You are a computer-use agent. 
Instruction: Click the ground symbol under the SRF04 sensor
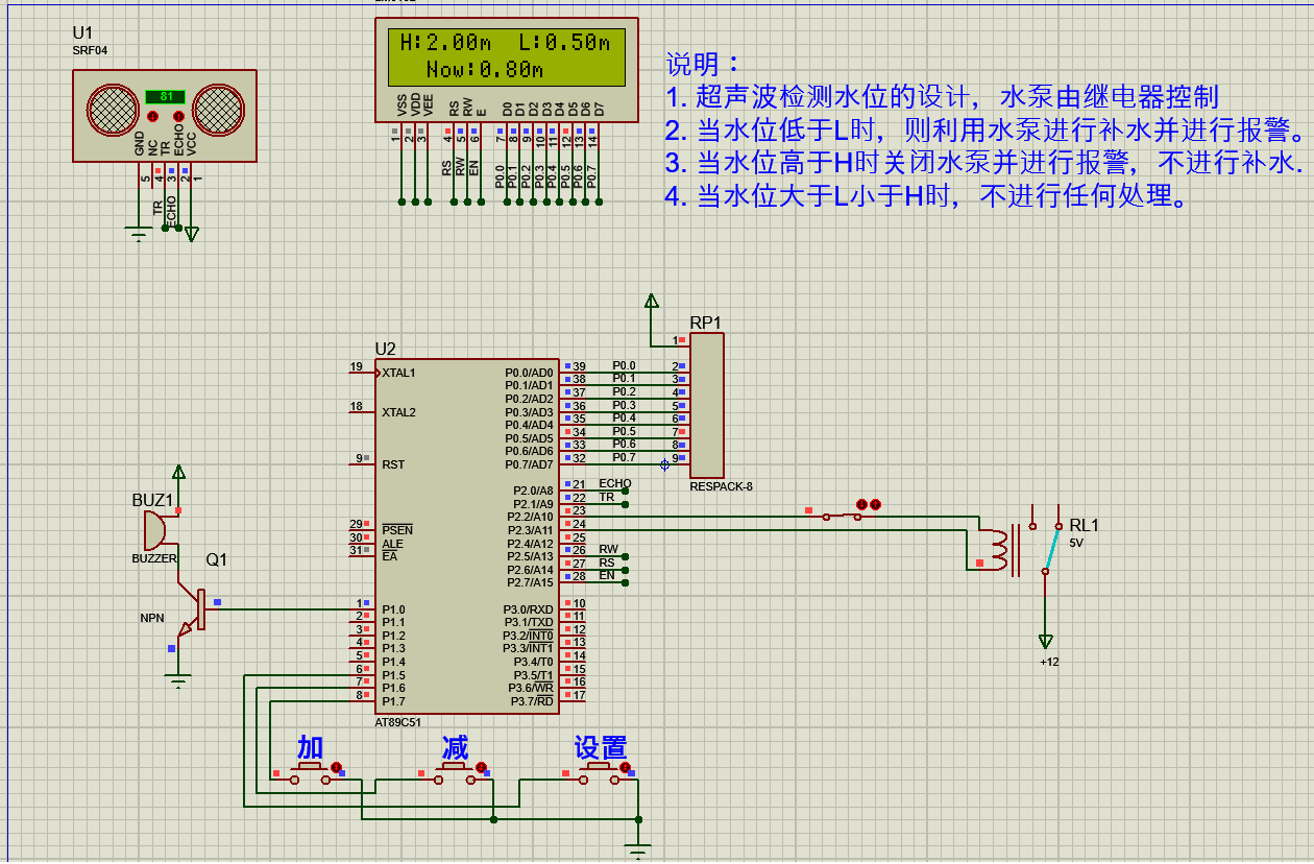[138, 236]
